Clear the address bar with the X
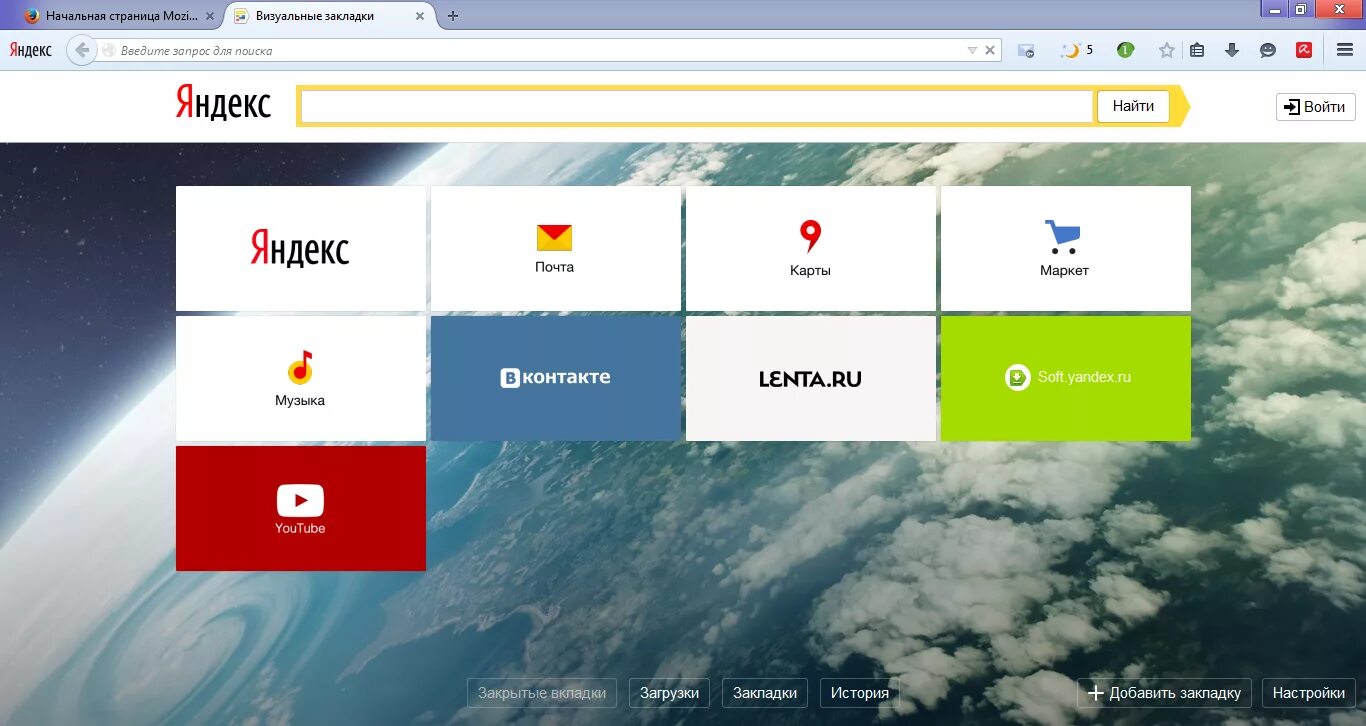The height and width of the screenshot is (726, 1366). pyautogui.click(x=990, y=50)
